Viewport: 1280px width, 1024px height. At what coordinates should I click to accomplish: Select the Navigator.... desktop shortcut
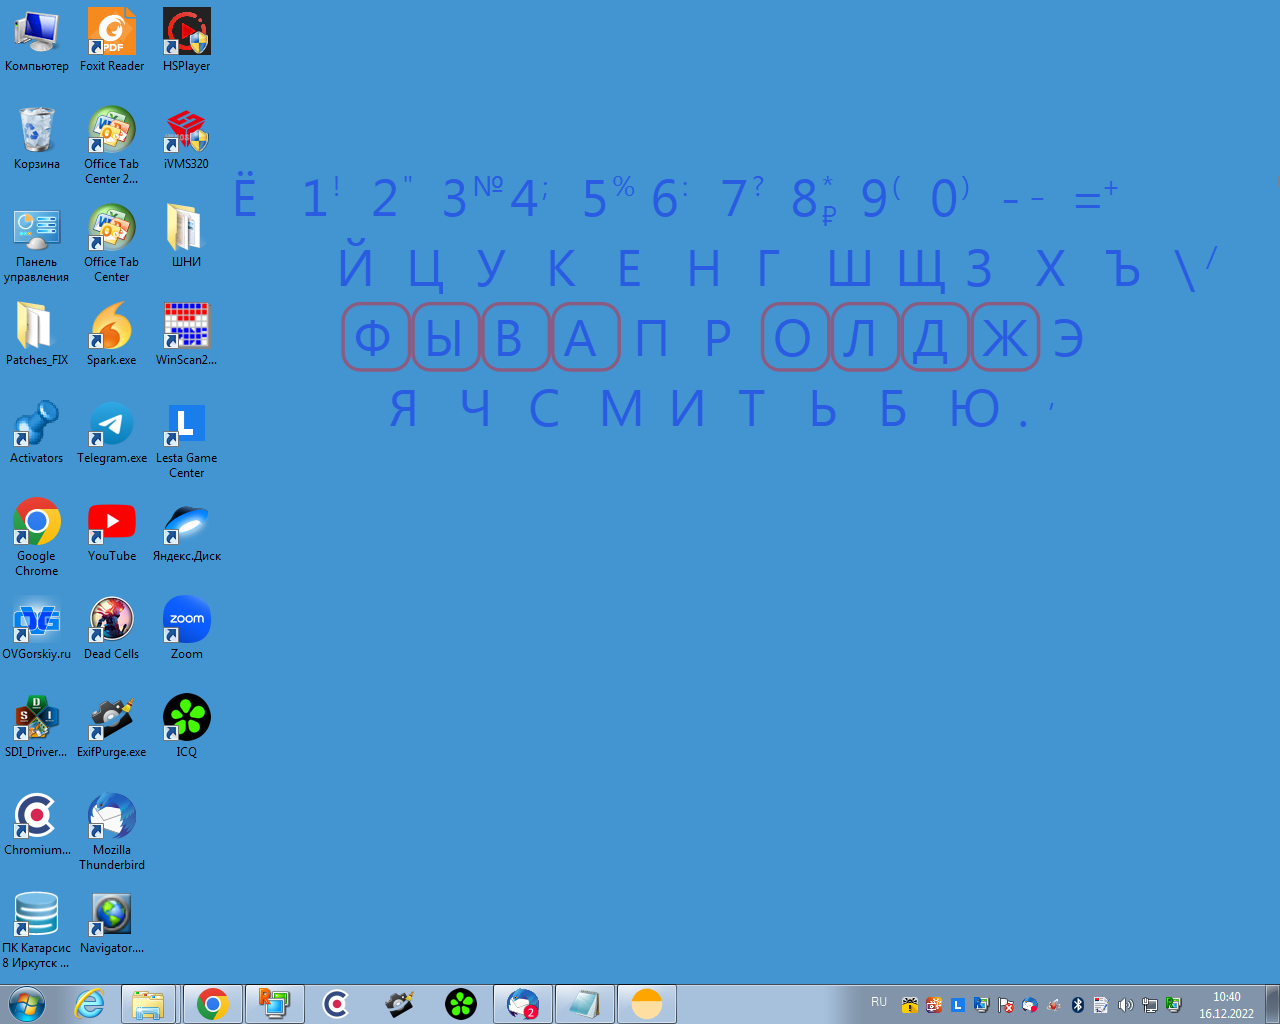112,923
